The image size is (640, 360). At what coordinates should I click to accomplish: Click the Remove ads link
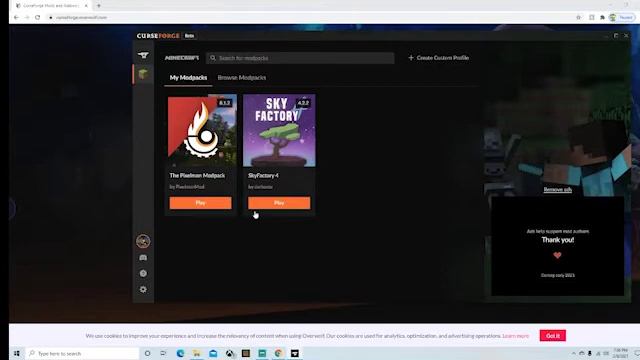[558, 190]
